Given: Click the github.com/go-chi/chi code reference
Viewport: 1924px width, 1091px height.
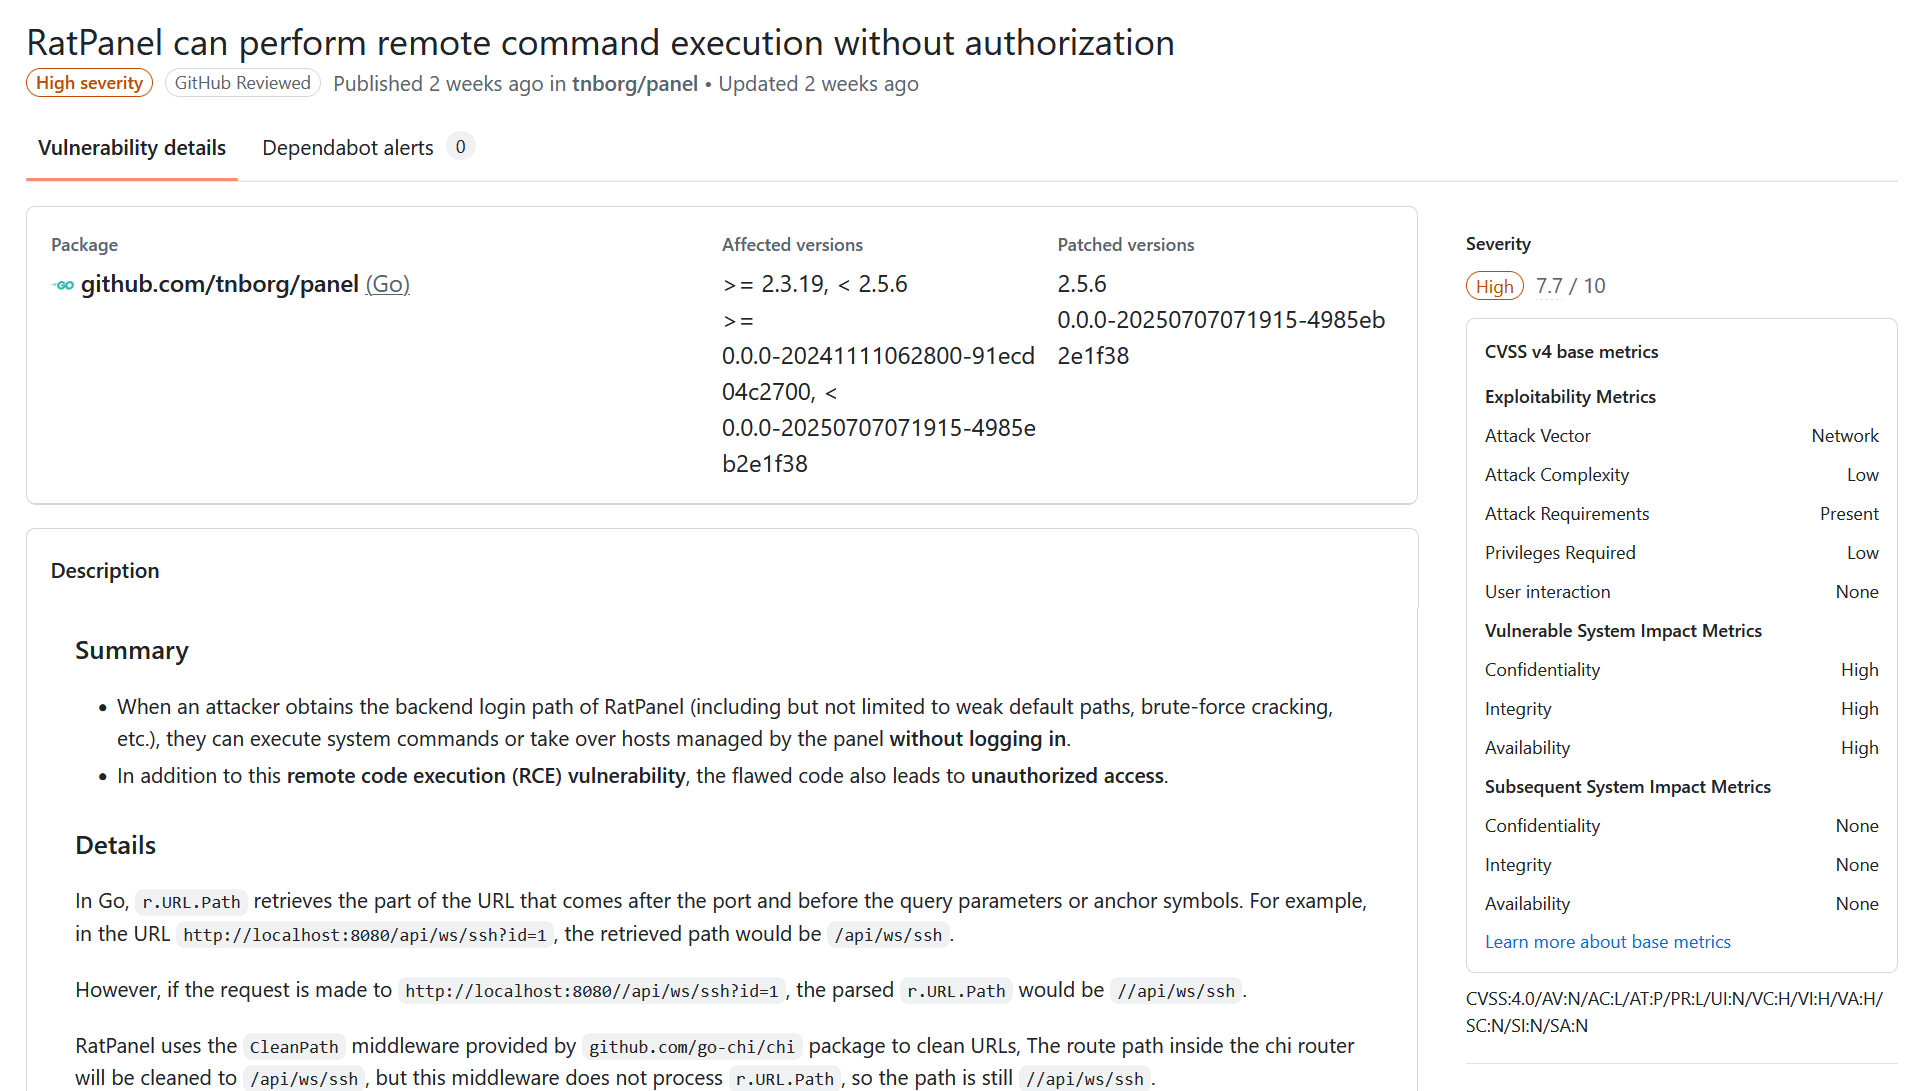Looking at the screenshot, I should point(691,1047).
